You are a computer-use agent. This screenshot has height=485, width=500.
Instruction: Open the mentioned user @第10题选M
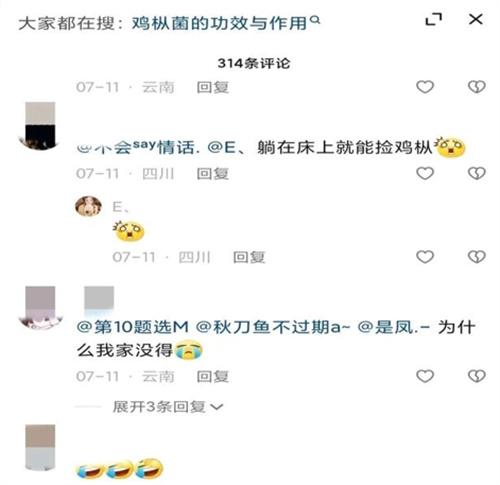tap(133, 327)
